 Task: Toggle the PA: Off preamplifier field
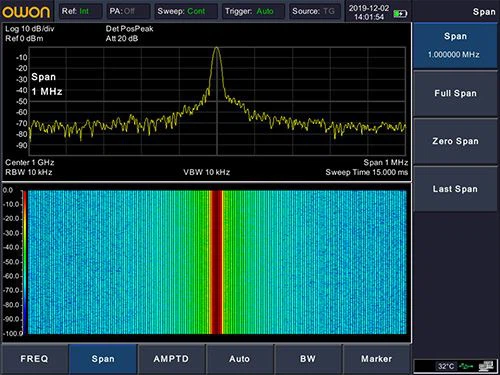coord(128,11)
